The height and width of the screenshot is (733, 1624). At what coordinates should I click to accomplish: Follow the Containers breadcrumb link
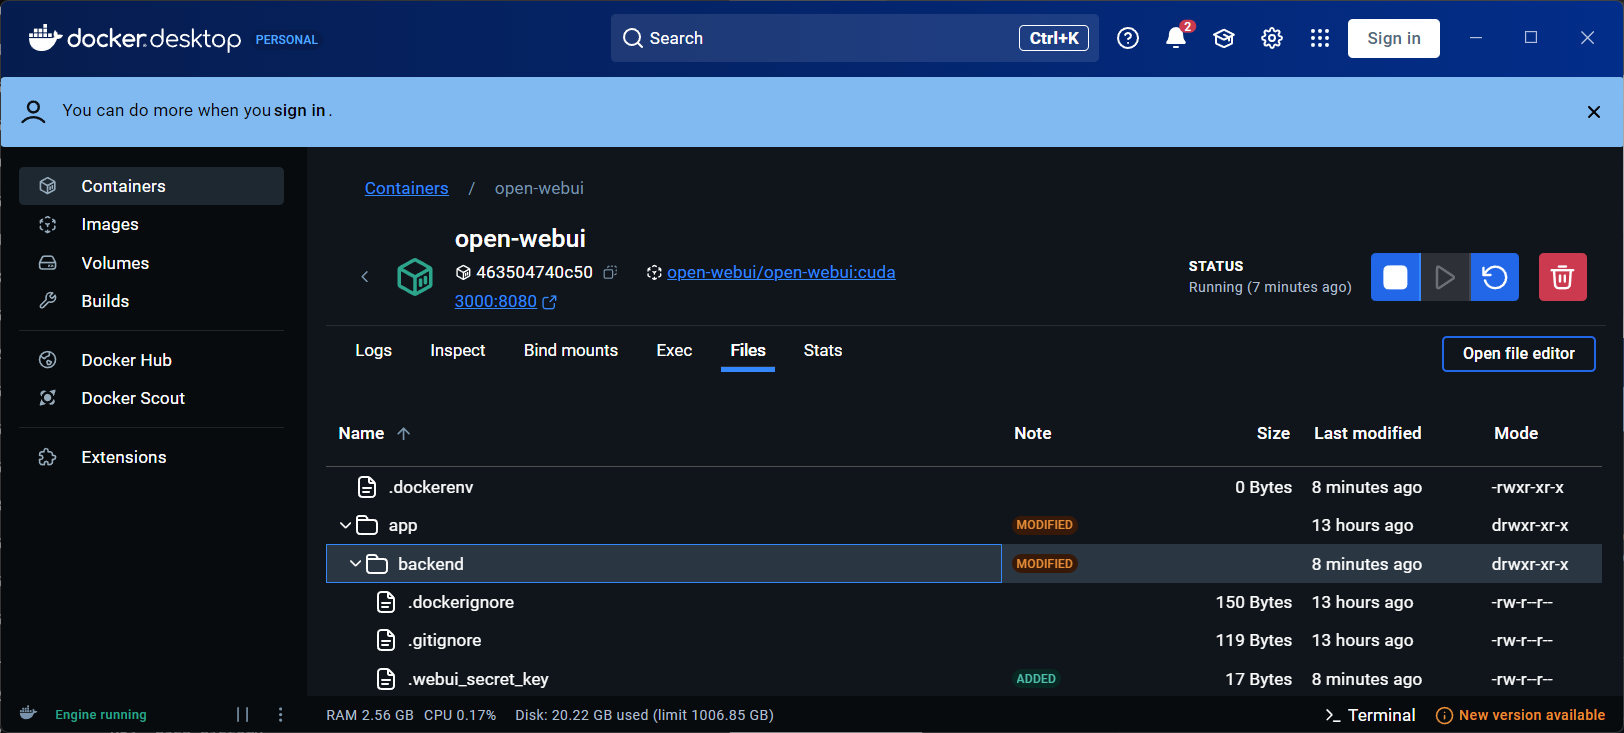(x=406, y=188)
